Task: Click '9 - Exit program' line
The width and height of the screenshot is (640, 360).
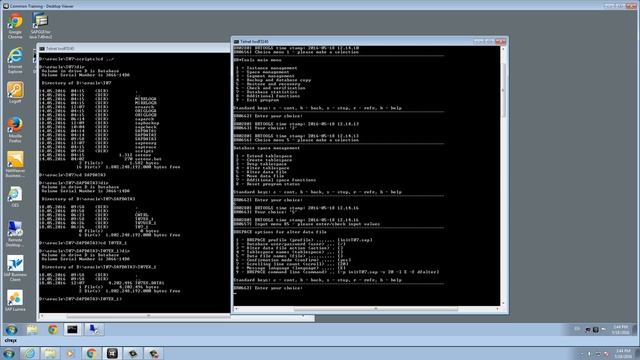Action: [257, 100]
